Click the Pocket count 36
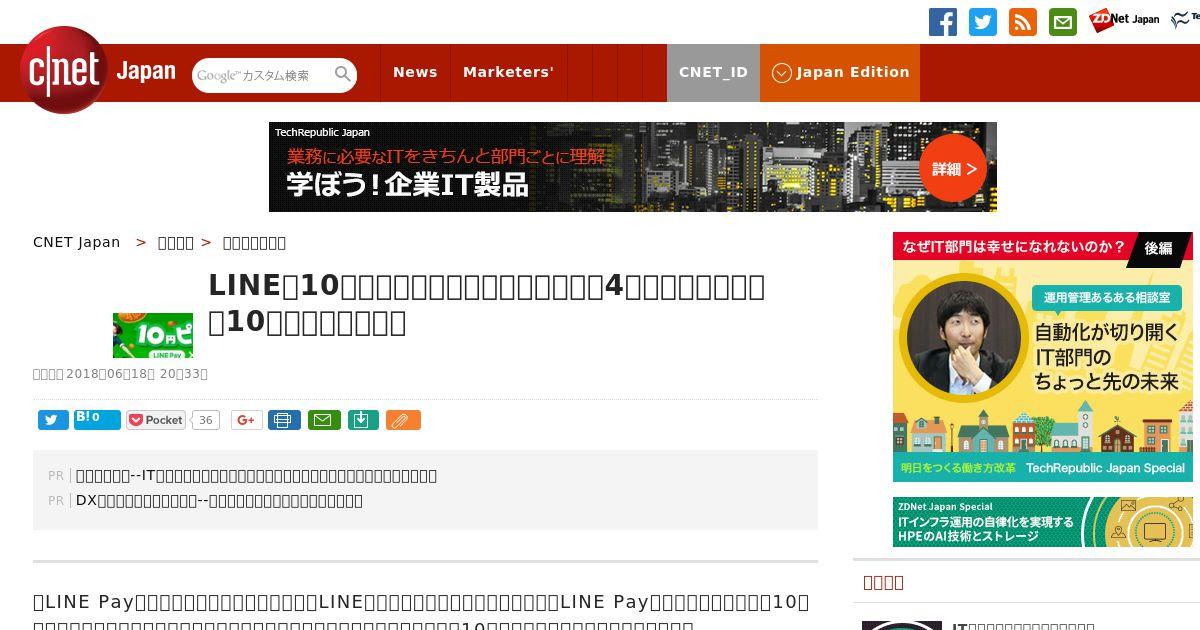 [205, 420]
